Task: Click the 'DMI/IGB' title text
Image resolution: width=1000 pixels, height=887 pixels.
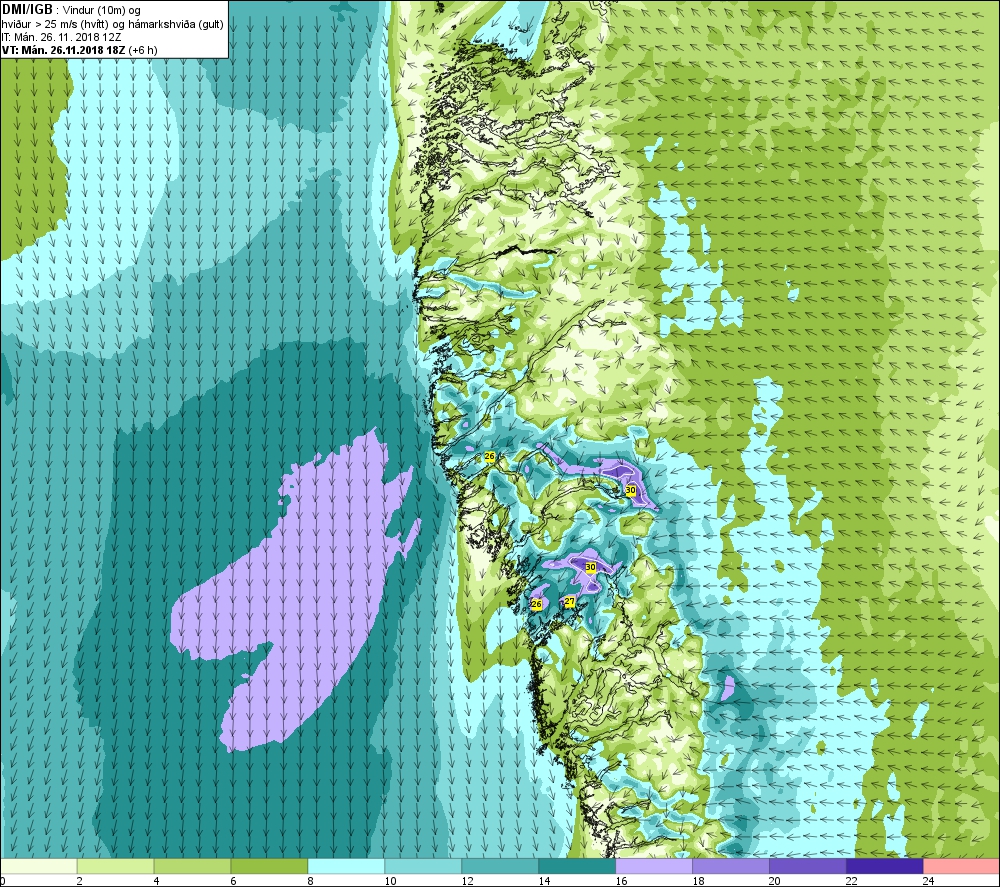Action: (27, 10)
